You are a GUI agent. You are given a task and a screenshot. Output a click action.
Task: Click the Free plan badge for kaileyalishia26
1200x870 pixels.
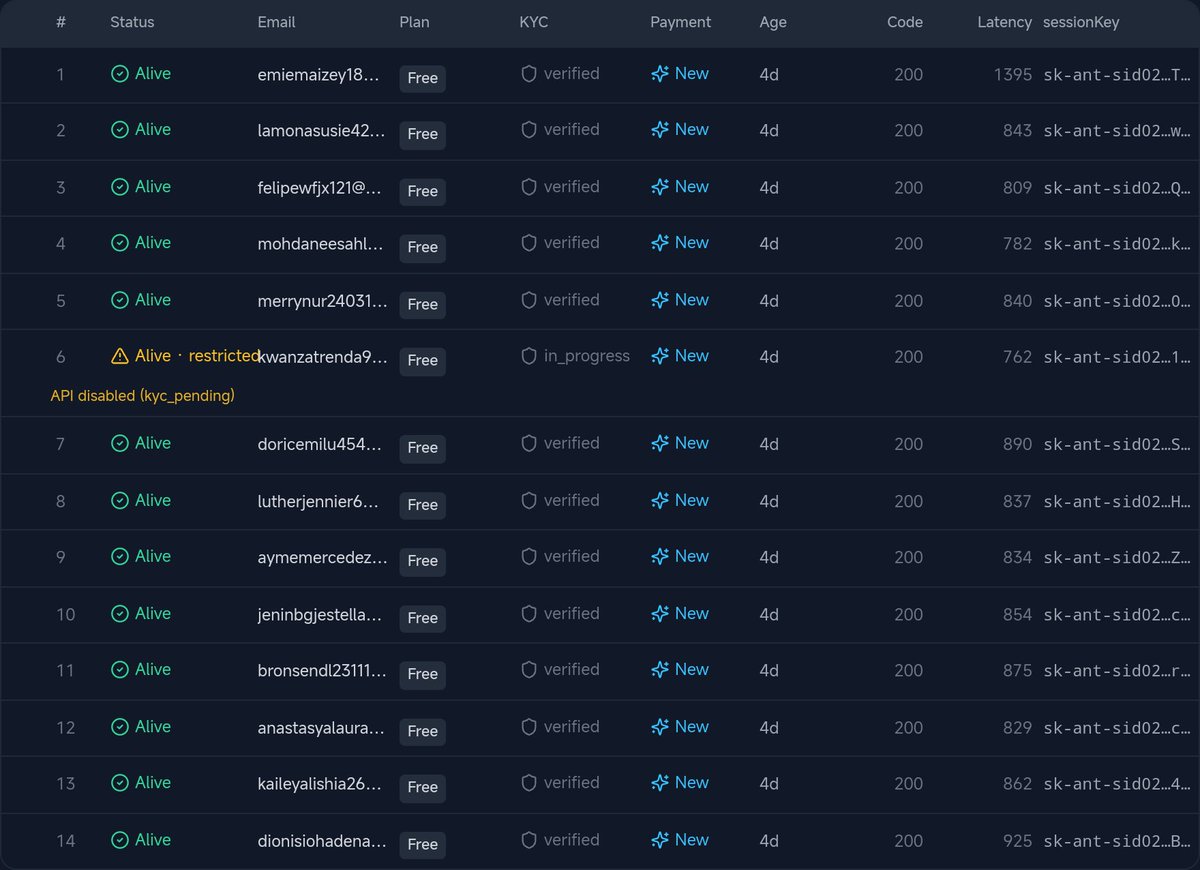click(x=423, y=787)
